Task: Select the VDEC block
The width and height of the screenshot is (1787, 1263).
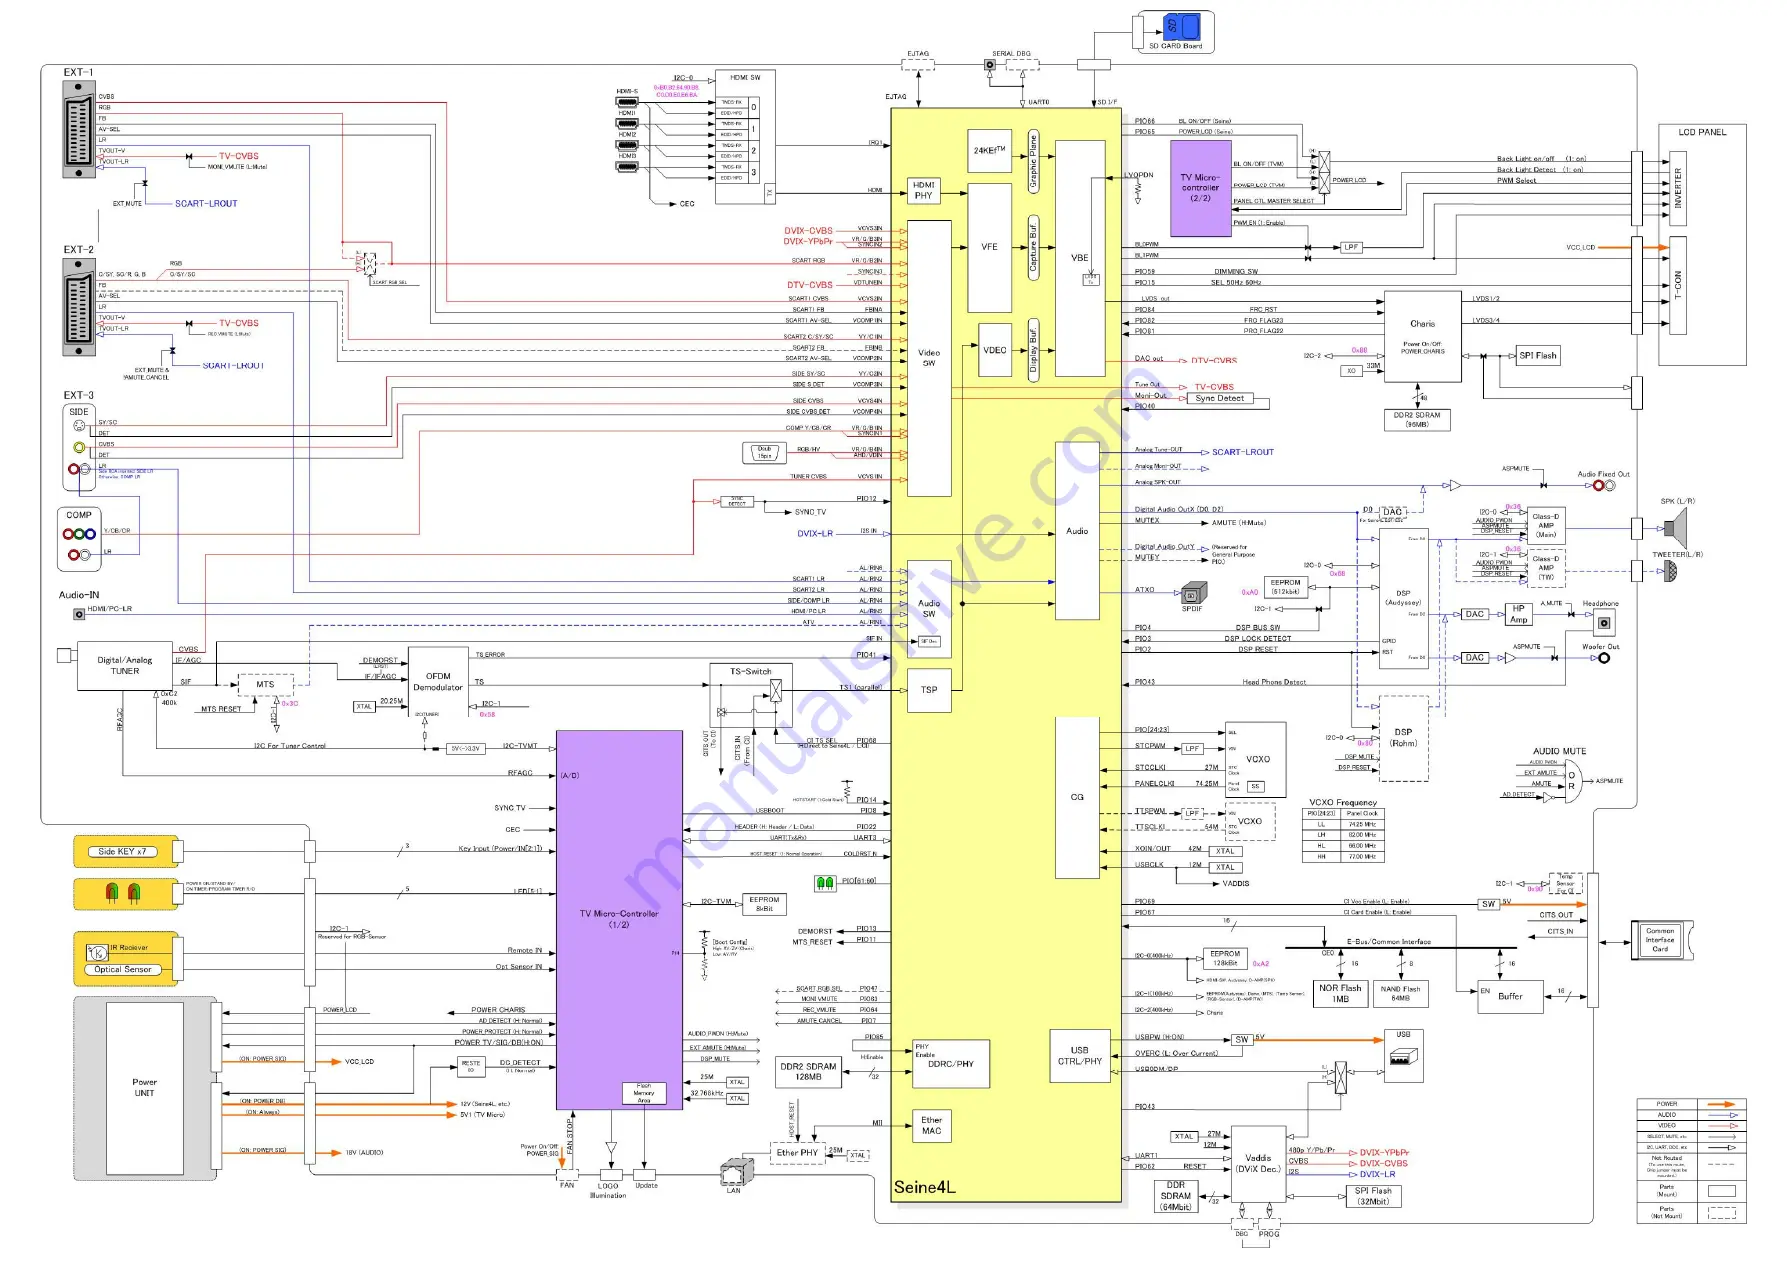Action: (994, 350)
